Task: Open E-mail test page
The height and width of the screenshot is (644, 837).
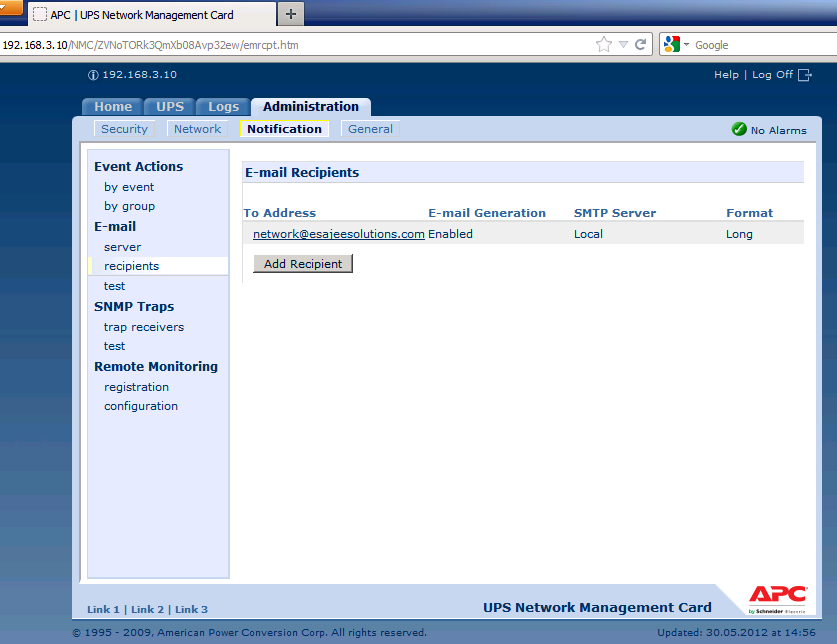Action: 114,286
